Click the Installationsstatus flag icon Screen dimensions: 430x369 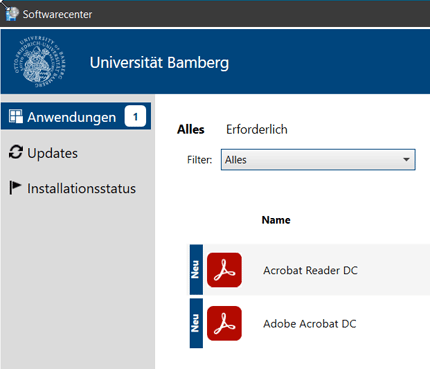point(15,187)
